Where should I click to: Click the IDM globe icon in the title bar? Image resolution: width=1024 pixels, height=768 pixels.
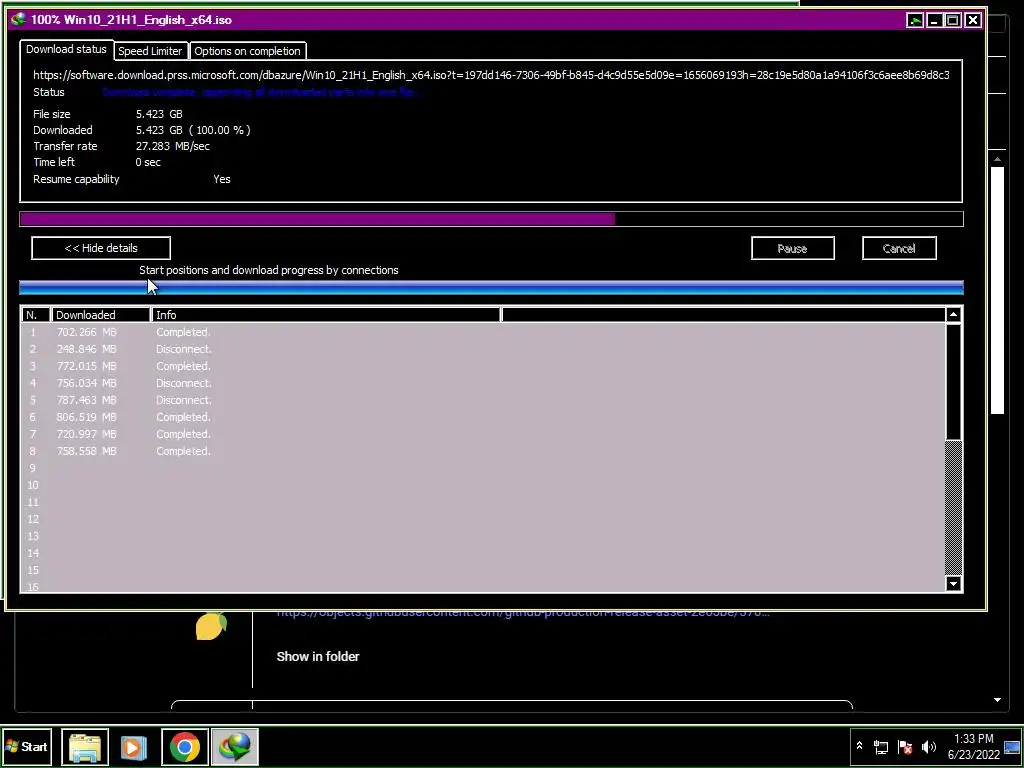[18, 20]
